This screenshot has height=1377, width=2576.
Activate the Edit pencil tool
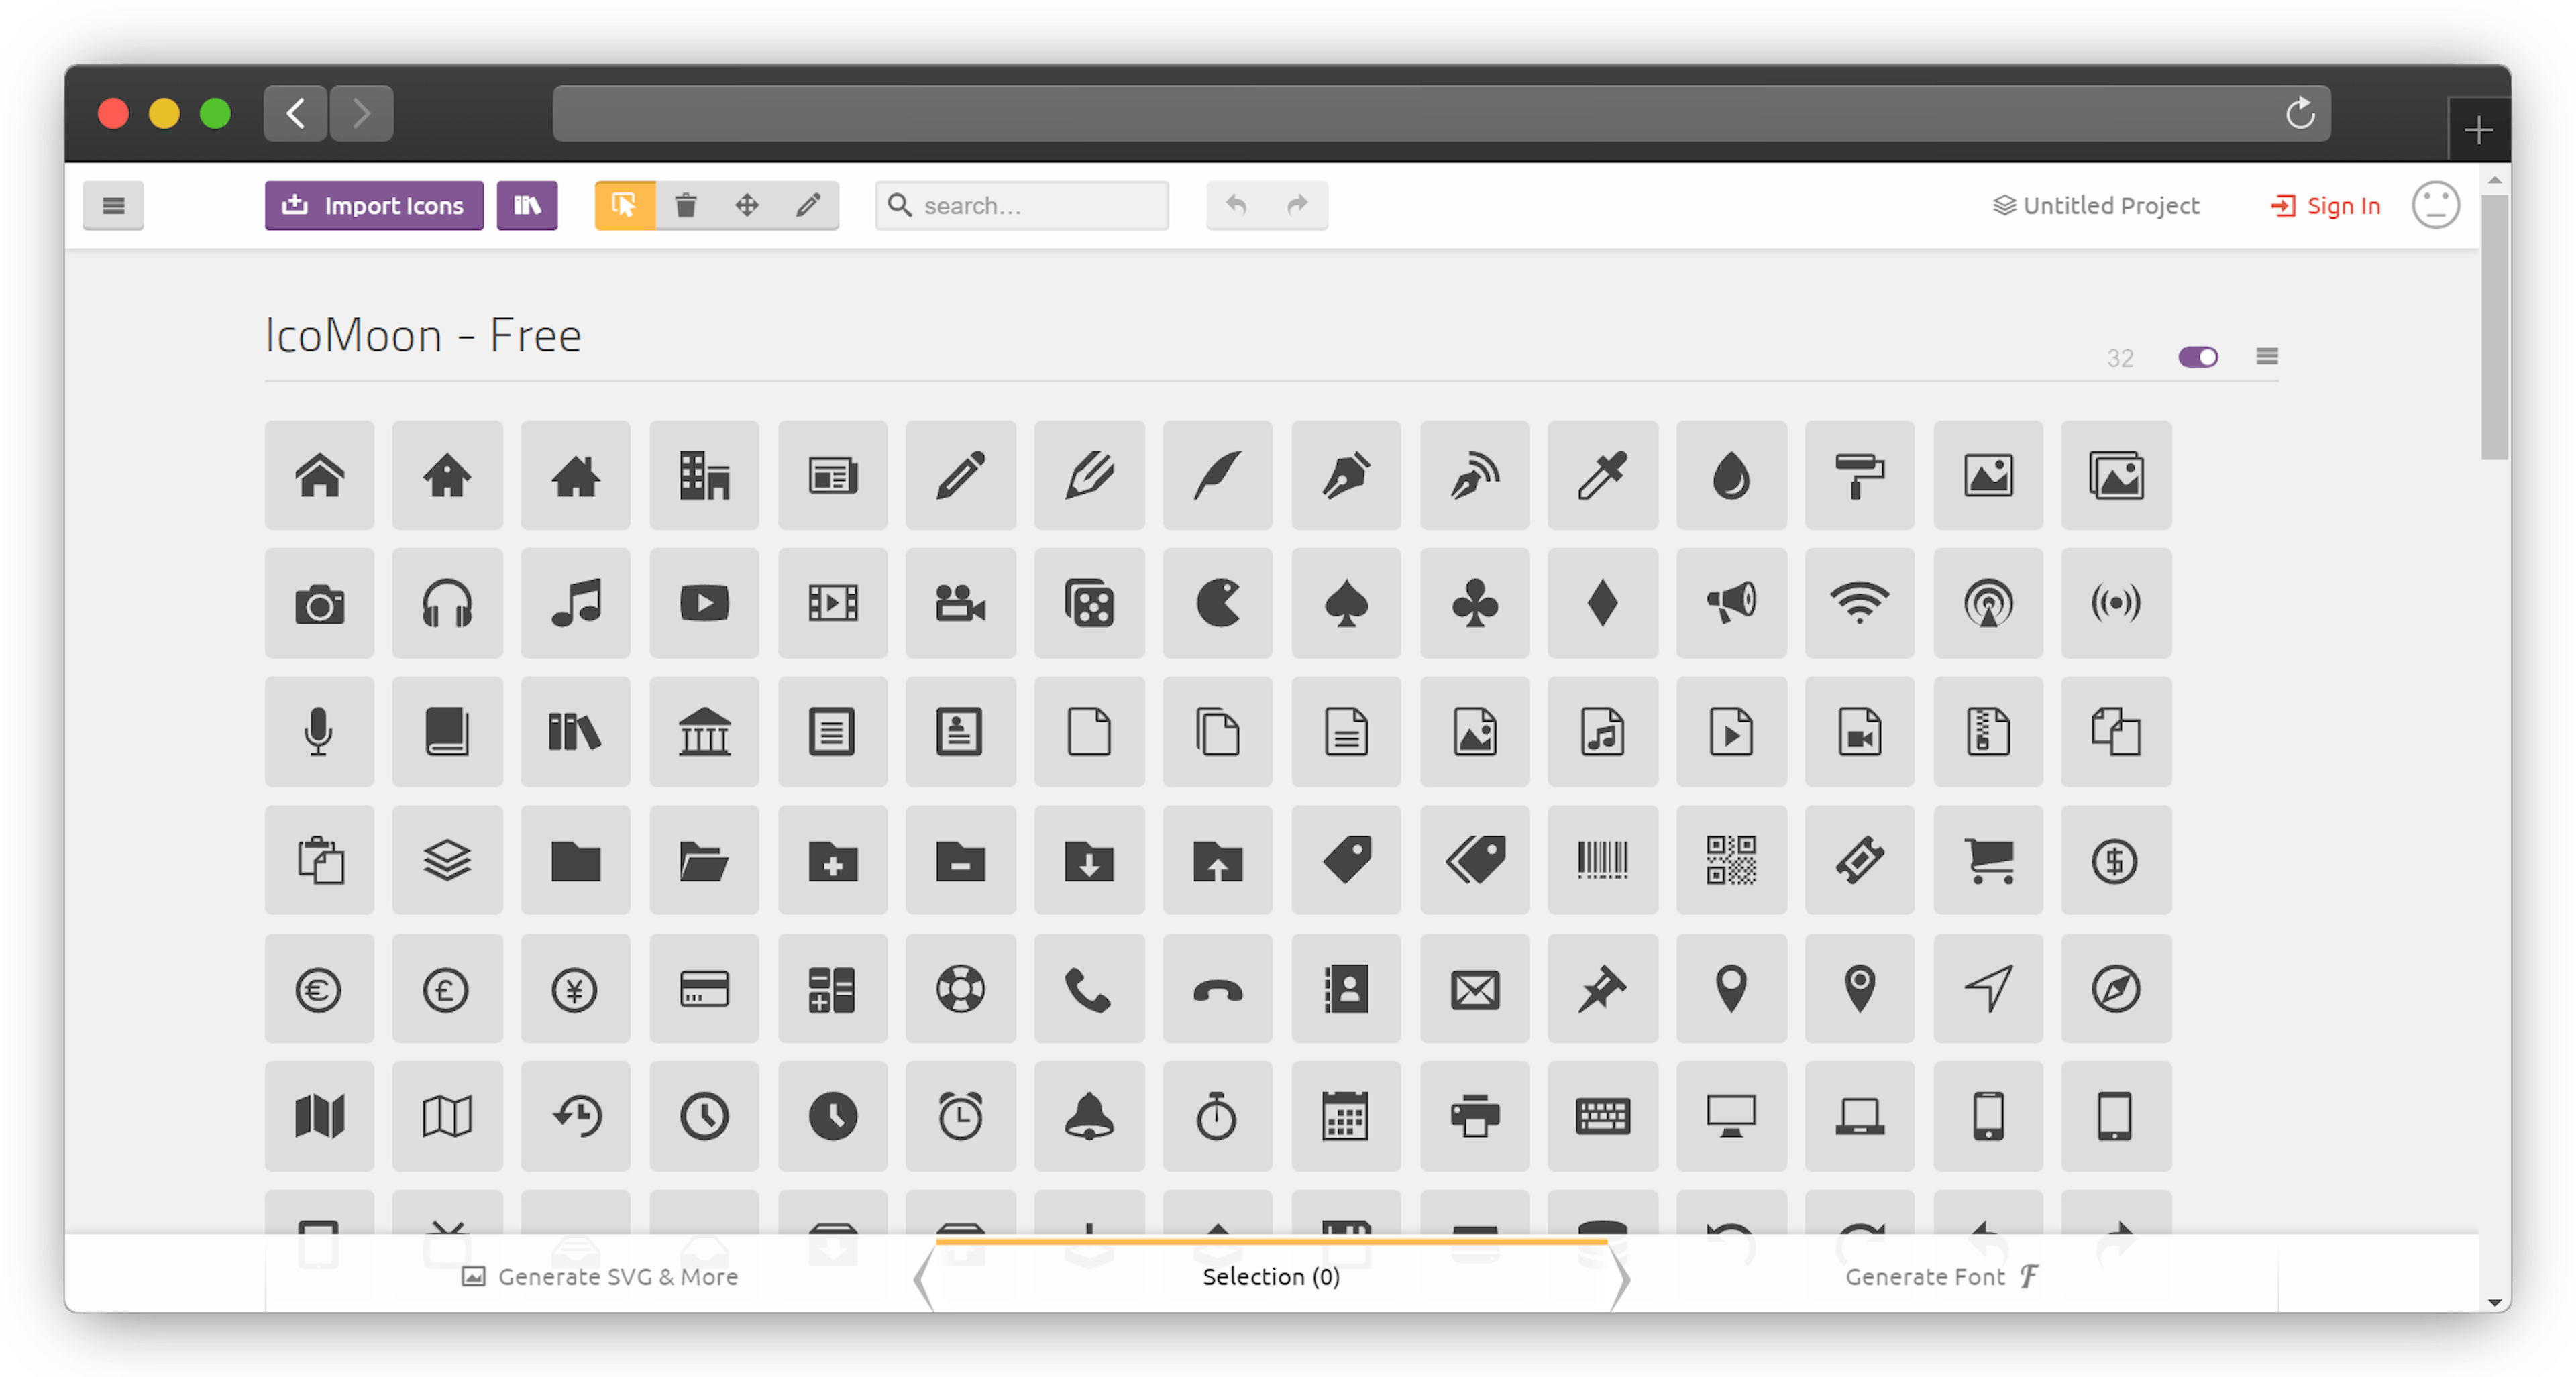808,205
